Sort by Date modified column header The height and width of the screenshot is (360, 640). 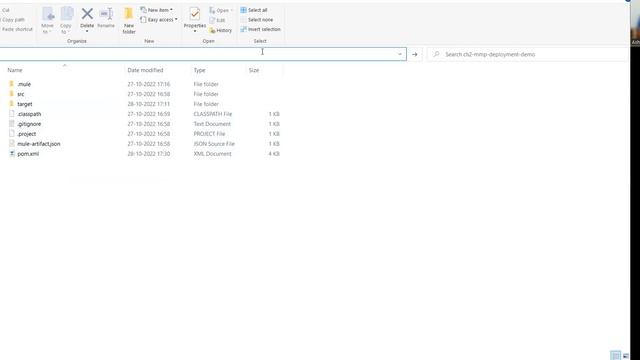pos(145,70)
